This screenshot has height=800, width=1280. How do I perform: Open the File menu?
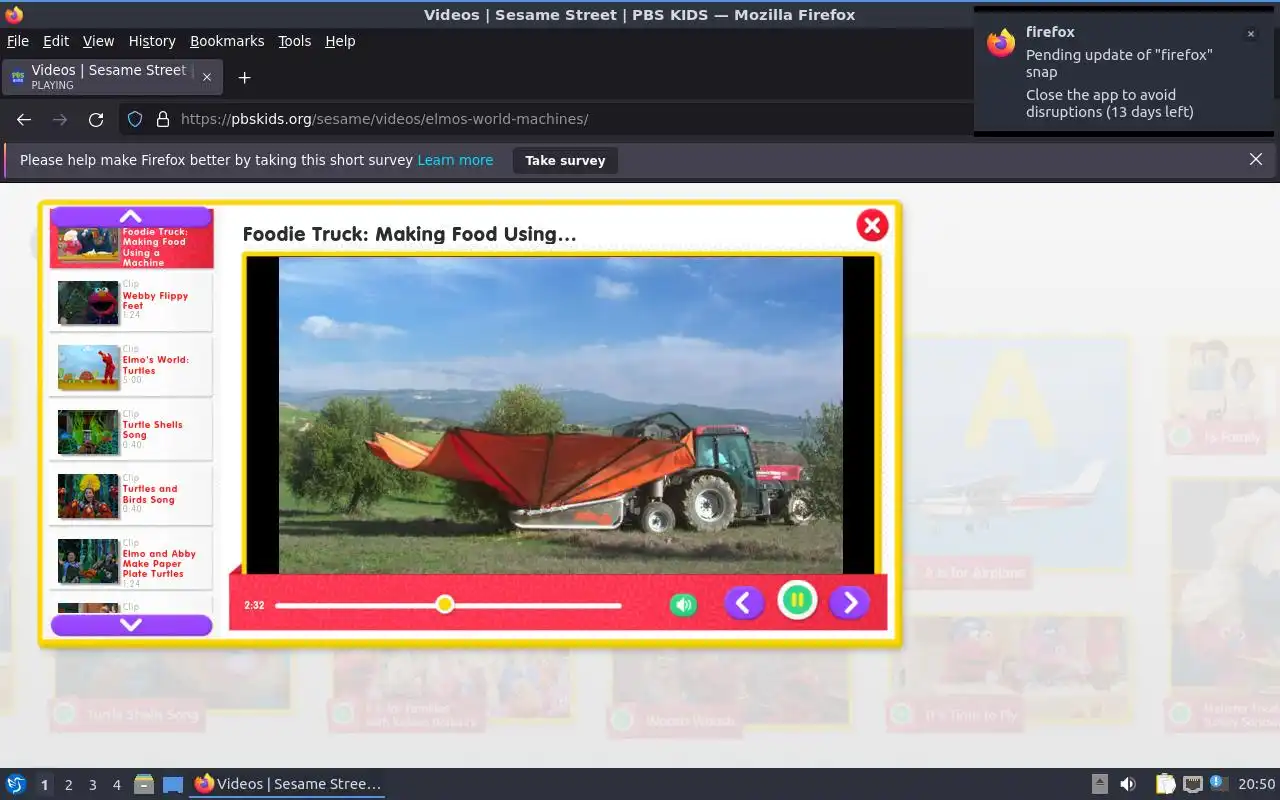(x=18, y=41)
